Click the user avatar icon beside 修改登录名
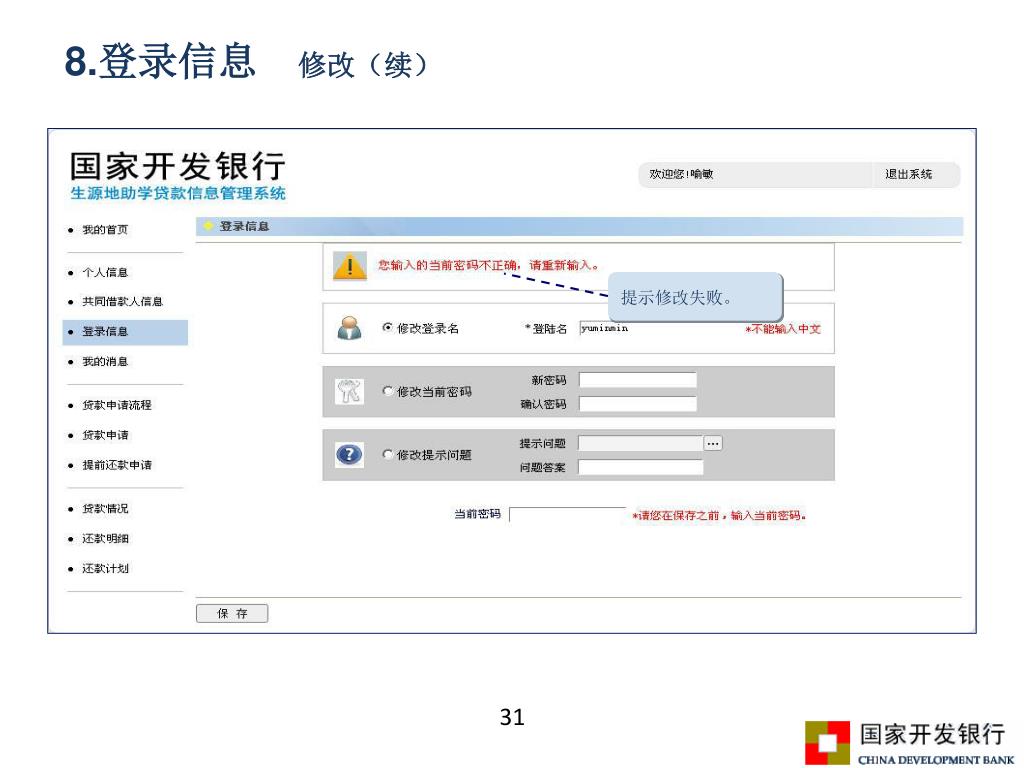This screenshot has width=1024, height=768. (x=349, y=328)
